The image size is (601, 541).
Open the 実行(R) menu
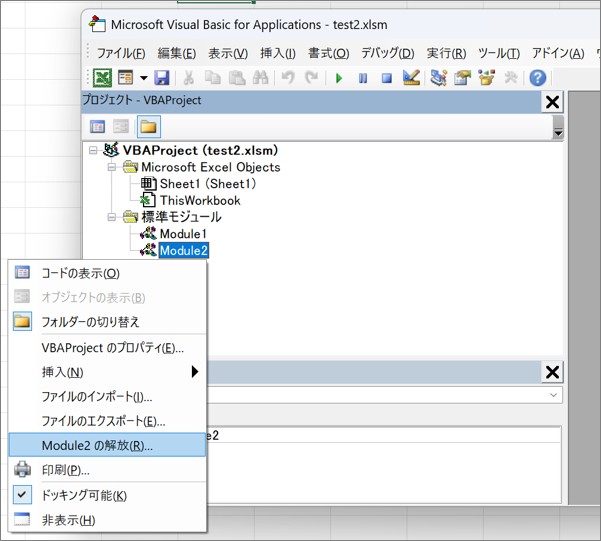(x=447, y=53)
